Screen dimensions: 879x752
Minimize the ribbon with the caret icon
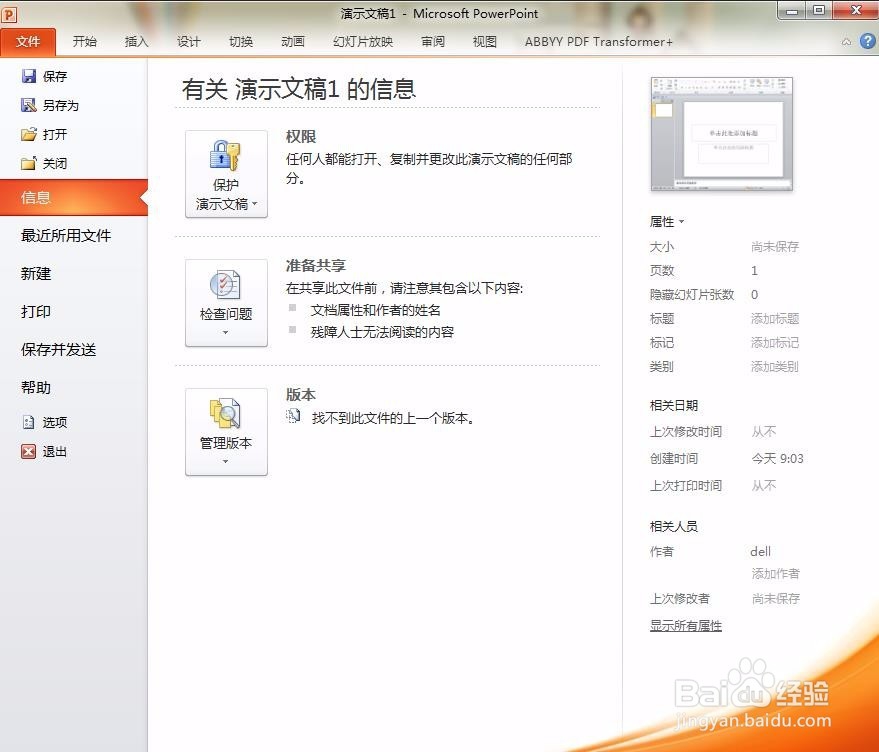click(x=846, y=41)
